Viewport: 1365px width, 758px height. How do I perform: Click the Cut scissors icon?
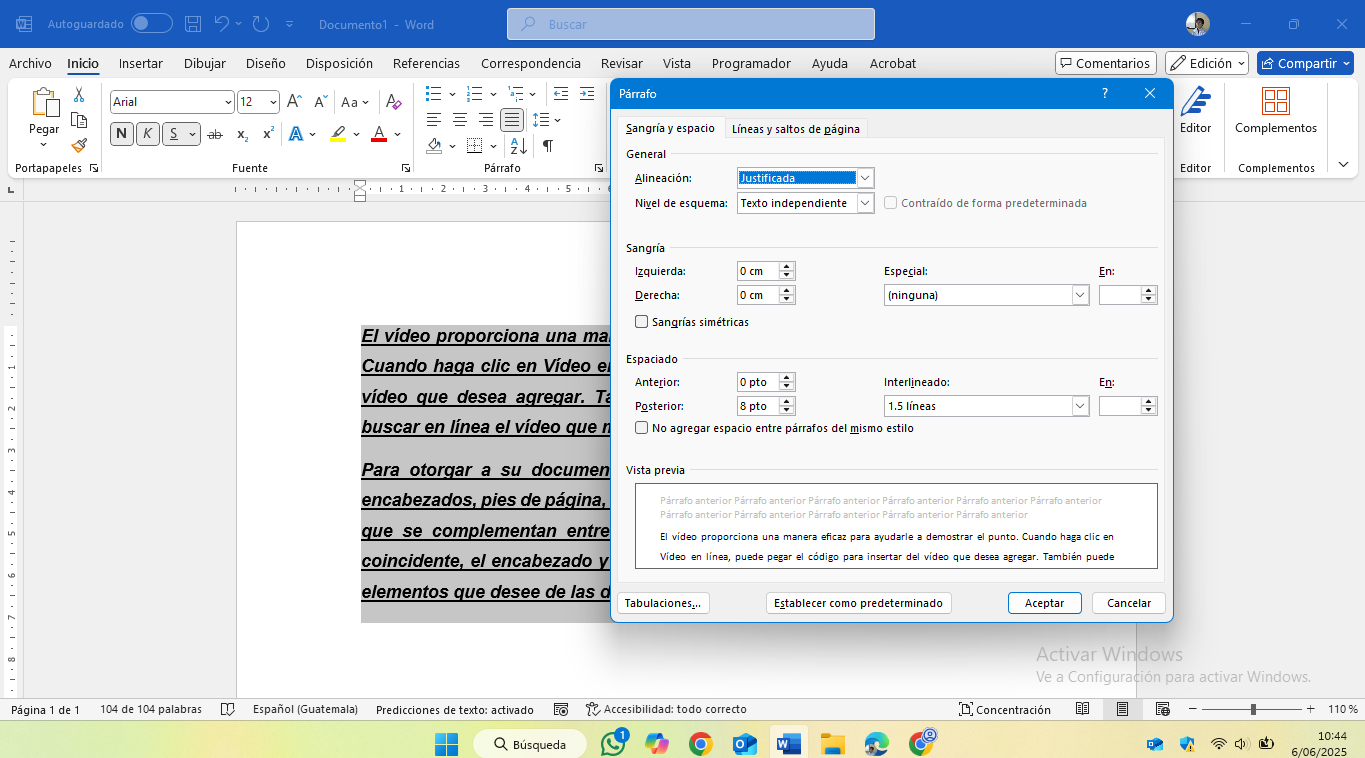pyautogui.click(x=79, y=95)
